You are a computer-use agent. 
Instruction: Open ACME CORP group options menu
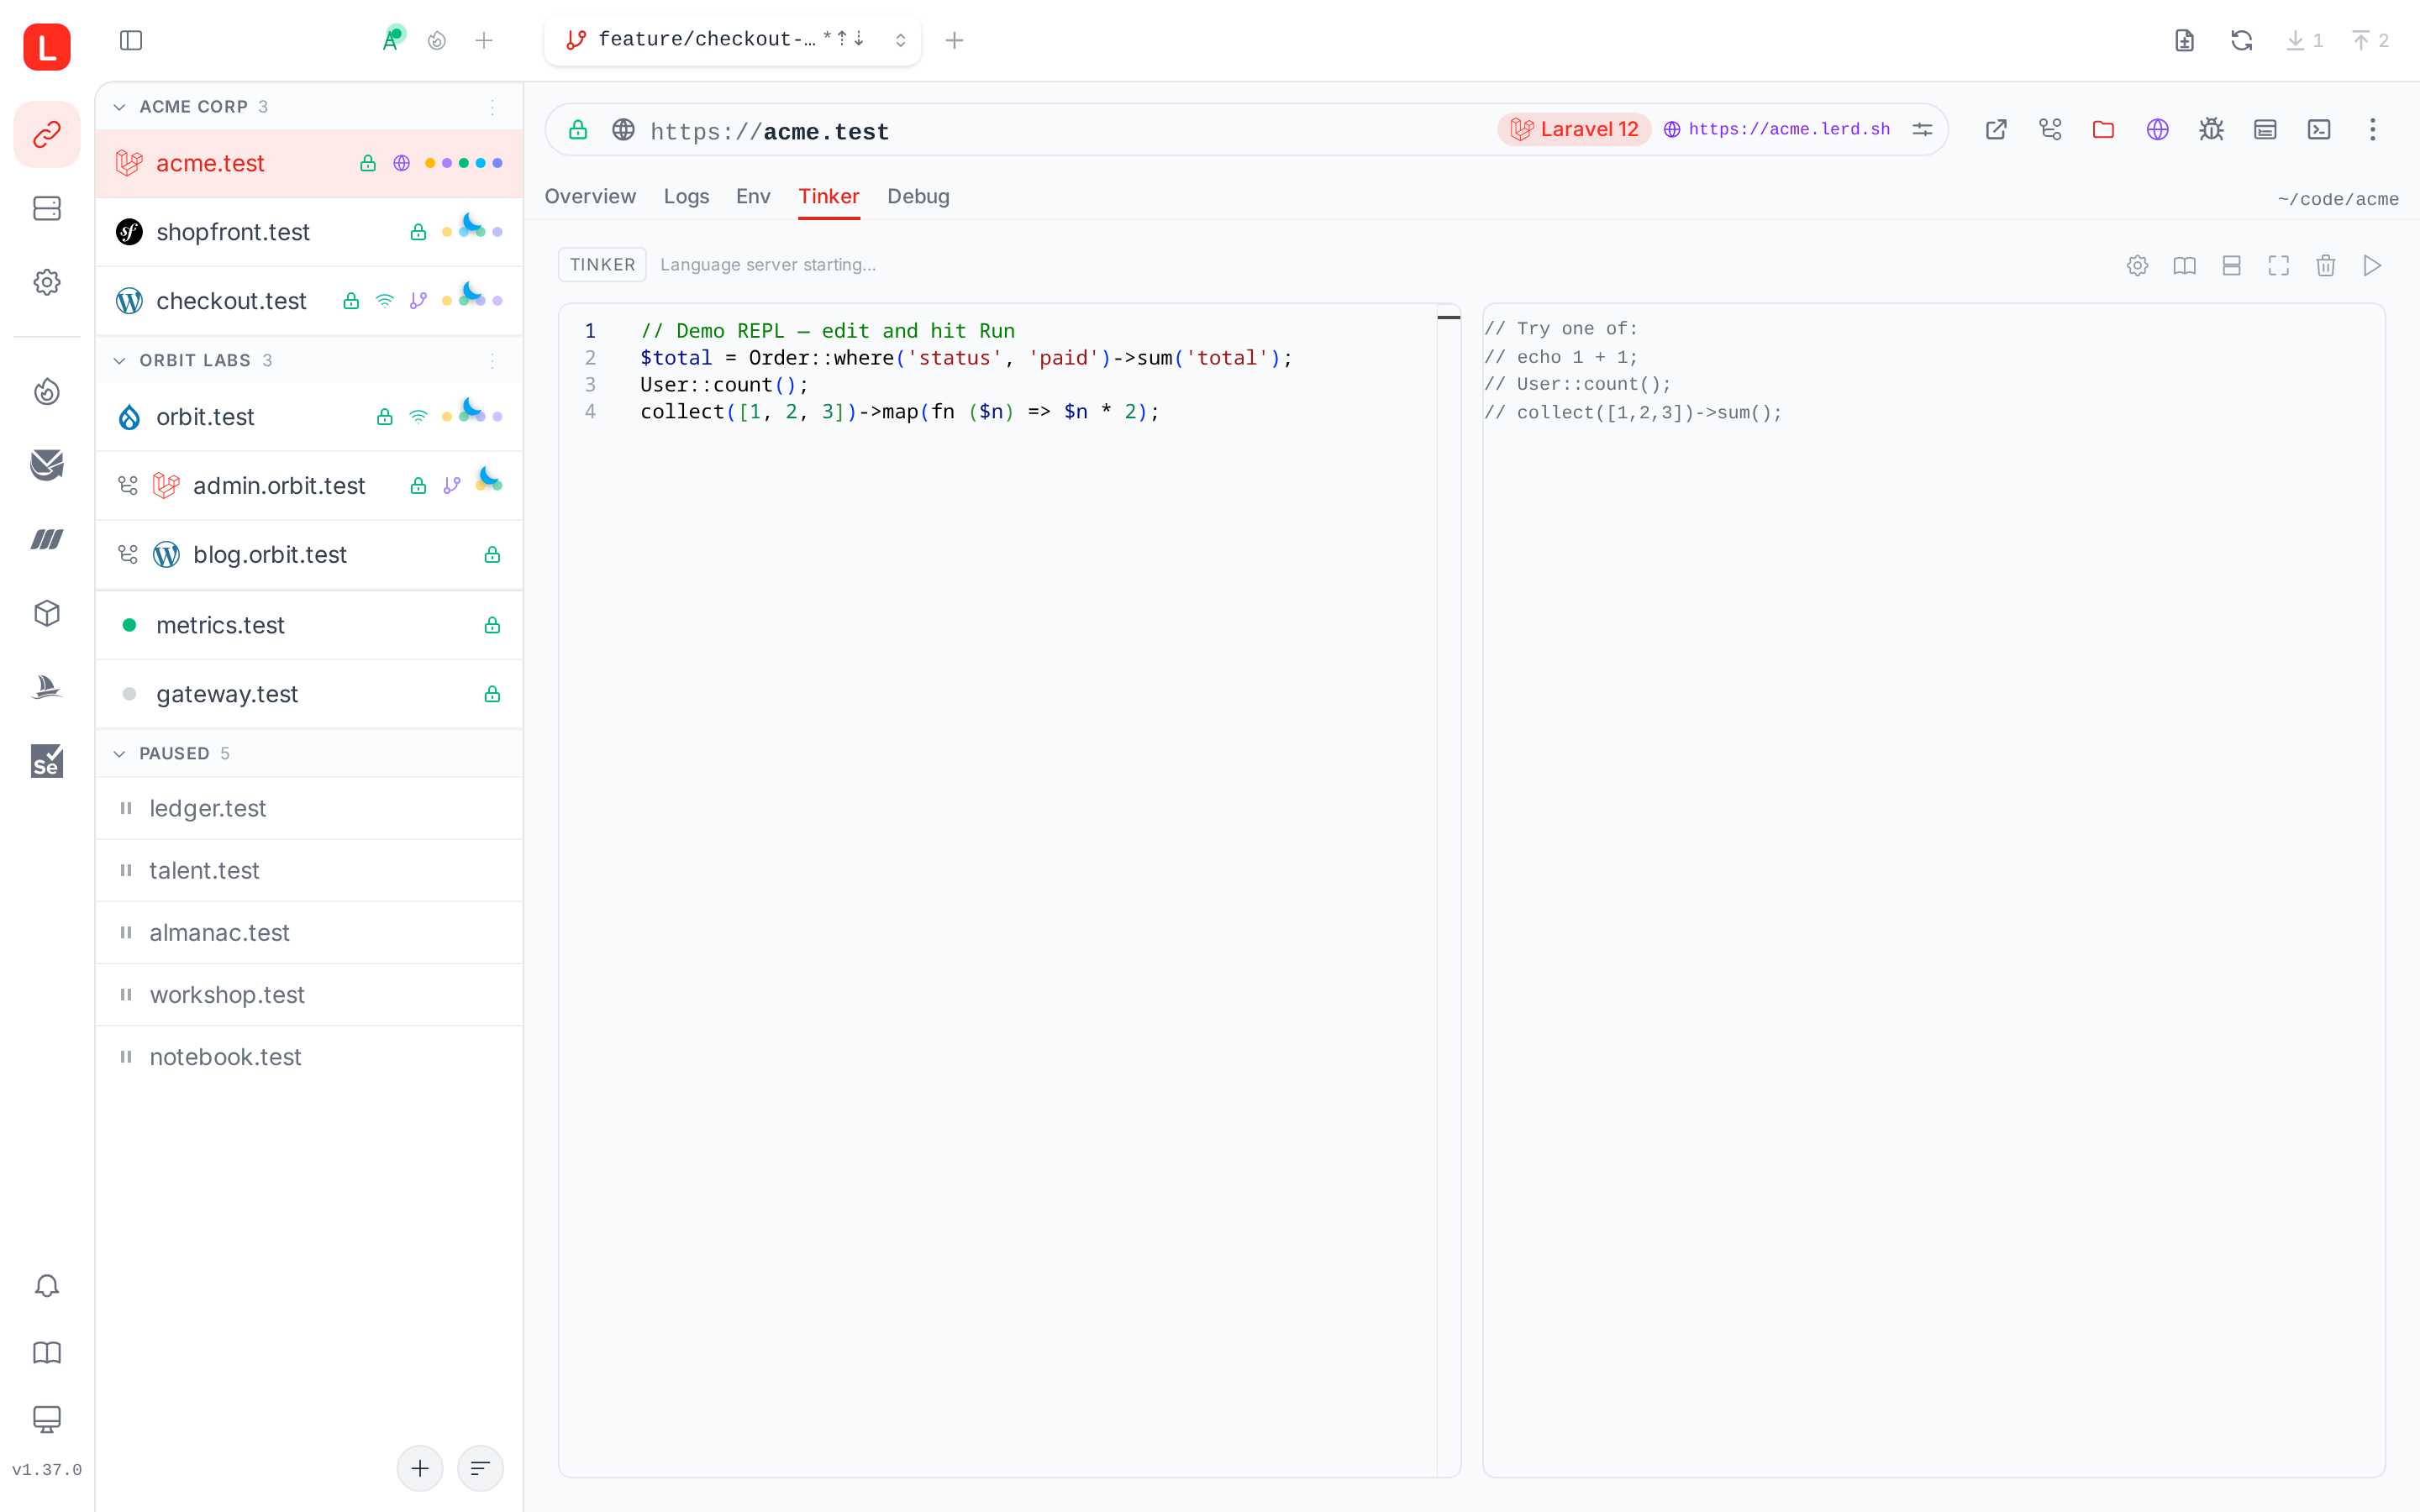click(492, 107)
